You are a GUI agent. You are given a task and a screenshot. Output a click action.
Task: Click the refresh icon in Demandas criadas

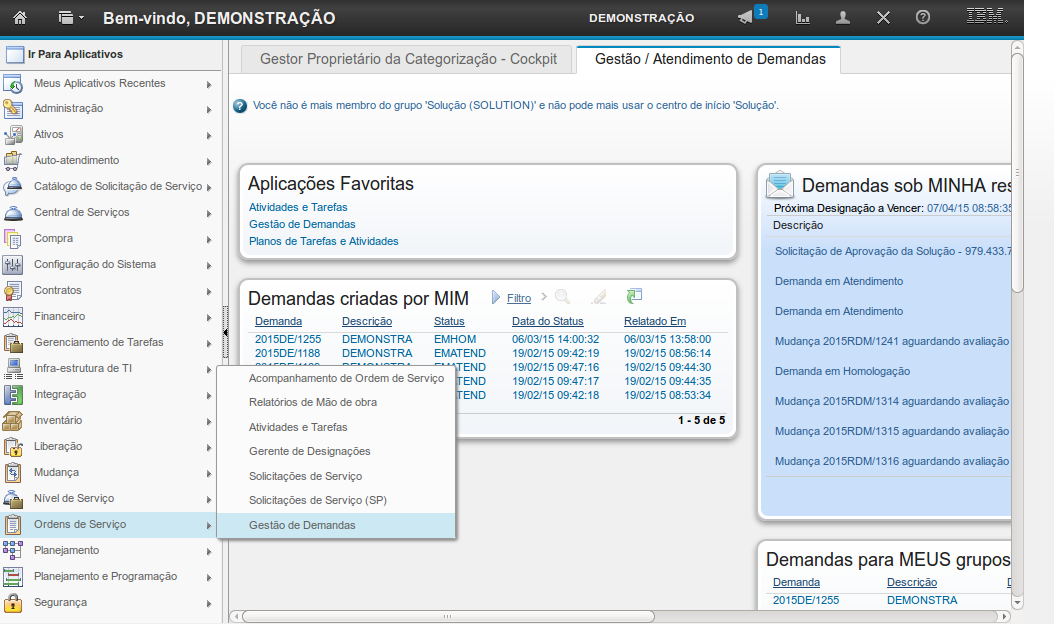[634, 297]
